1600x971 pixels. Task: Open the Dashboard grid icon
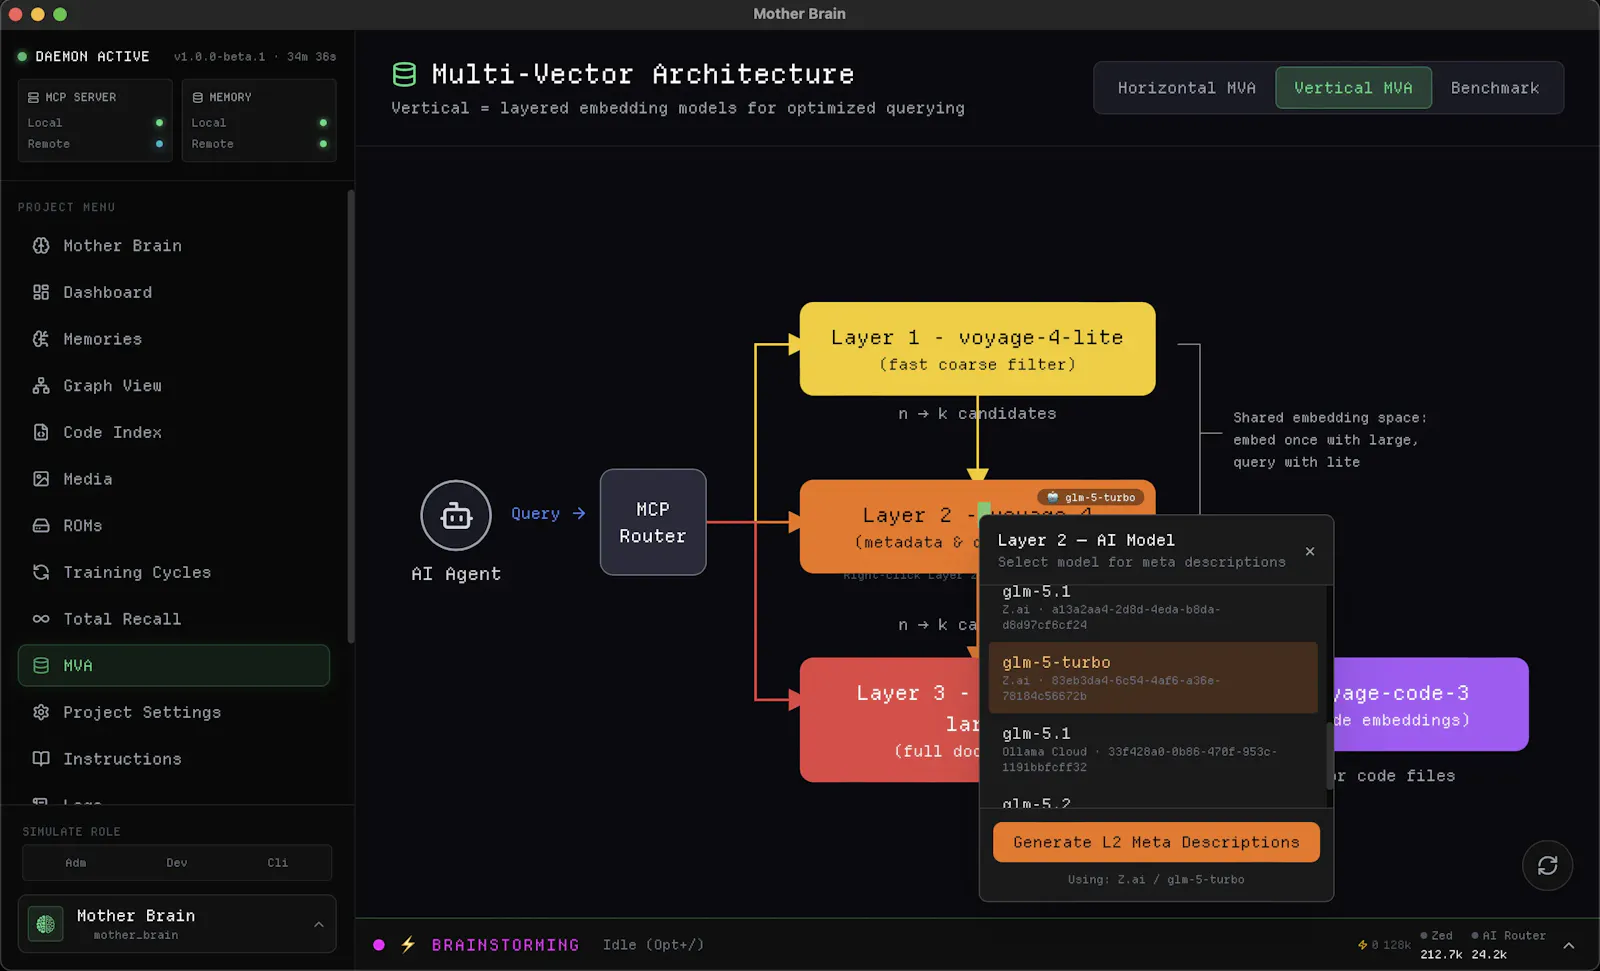pyautogui.click(x=41, y=292)
